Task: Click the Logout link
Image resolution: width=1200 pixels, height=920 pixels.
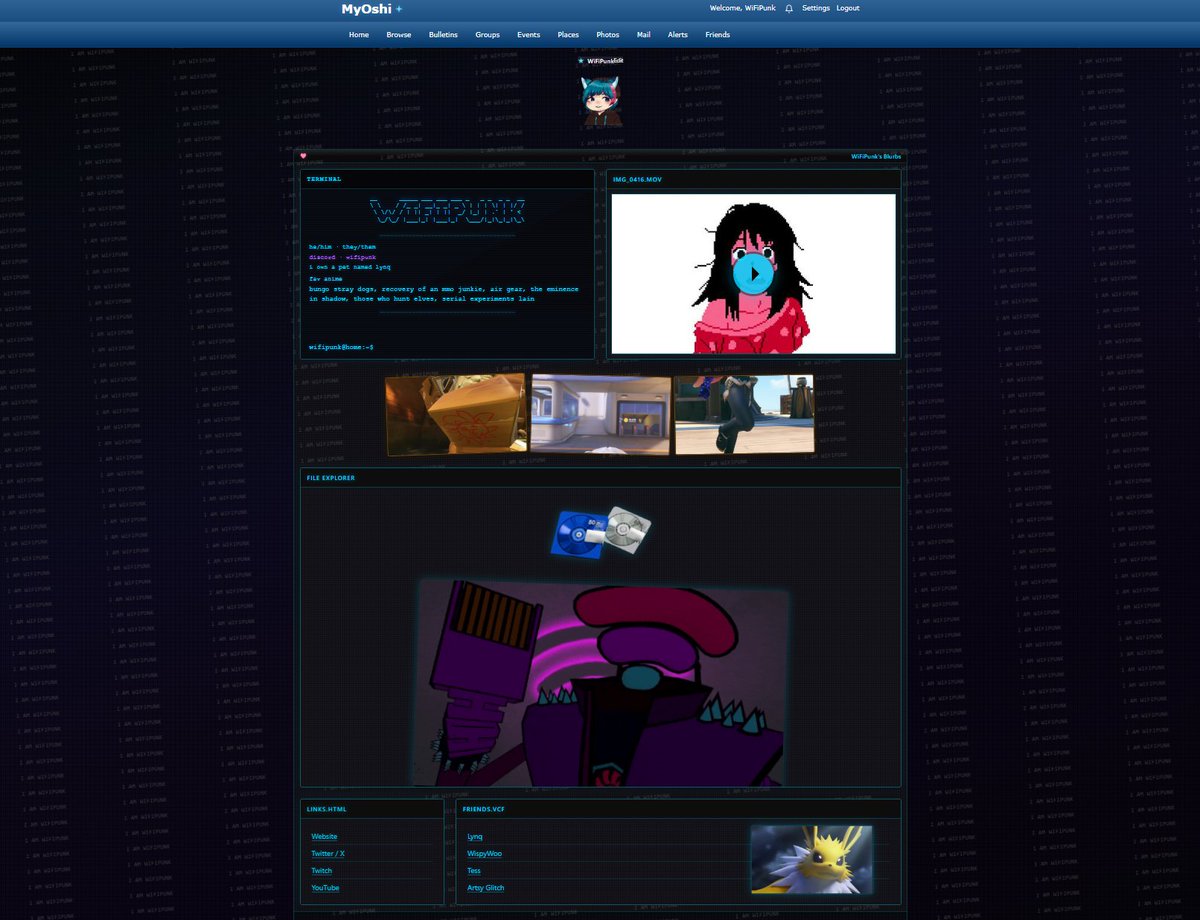Action: click(848, 8)
